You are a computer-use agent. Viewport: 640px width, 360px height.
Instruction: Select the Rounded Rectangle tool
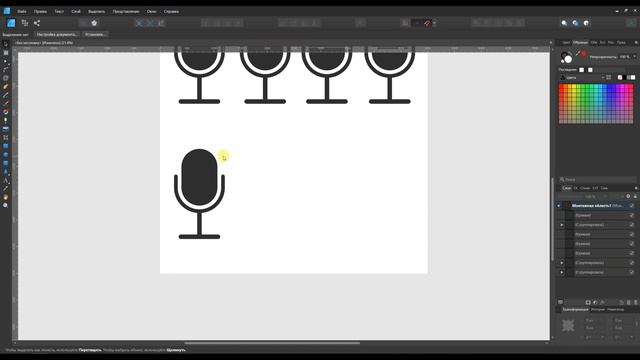[6, 163]
